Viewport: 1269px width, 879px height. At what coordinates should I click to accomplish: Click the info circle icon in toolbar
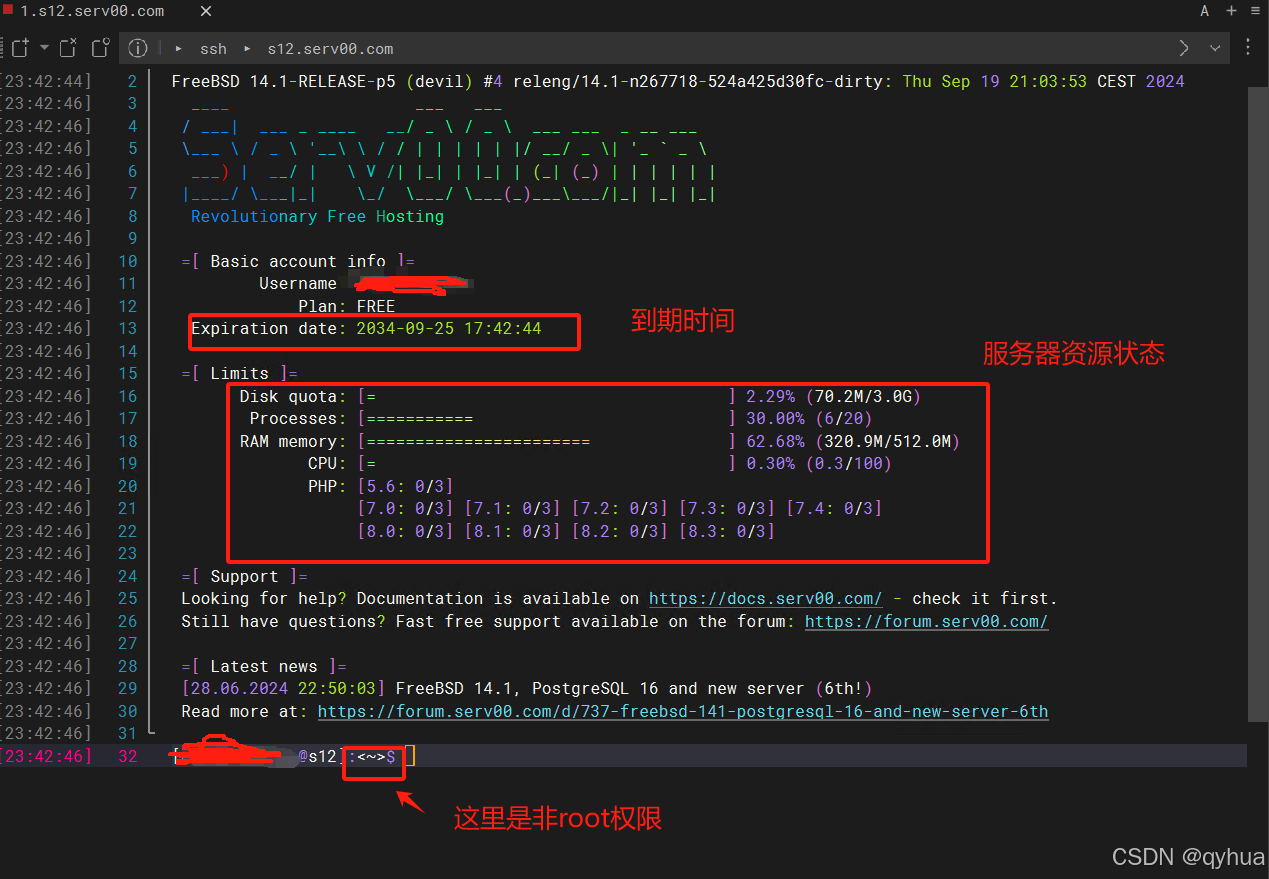[x=138, y=48]
